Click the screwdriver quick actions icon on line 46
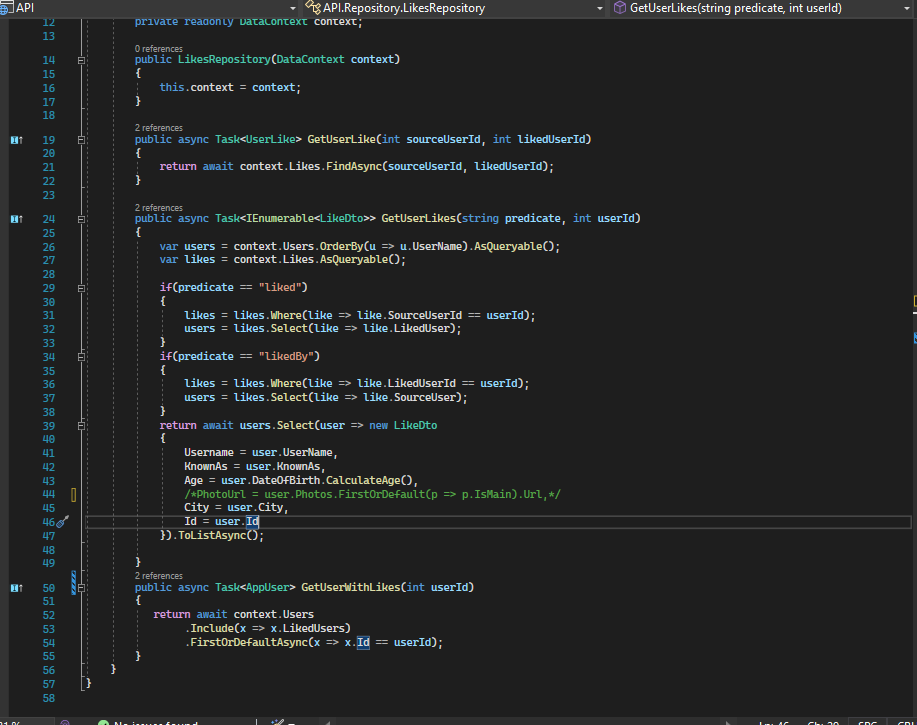The height and width of the screenshot is (725, 917). pyautogui.click(x=62, y=522)
